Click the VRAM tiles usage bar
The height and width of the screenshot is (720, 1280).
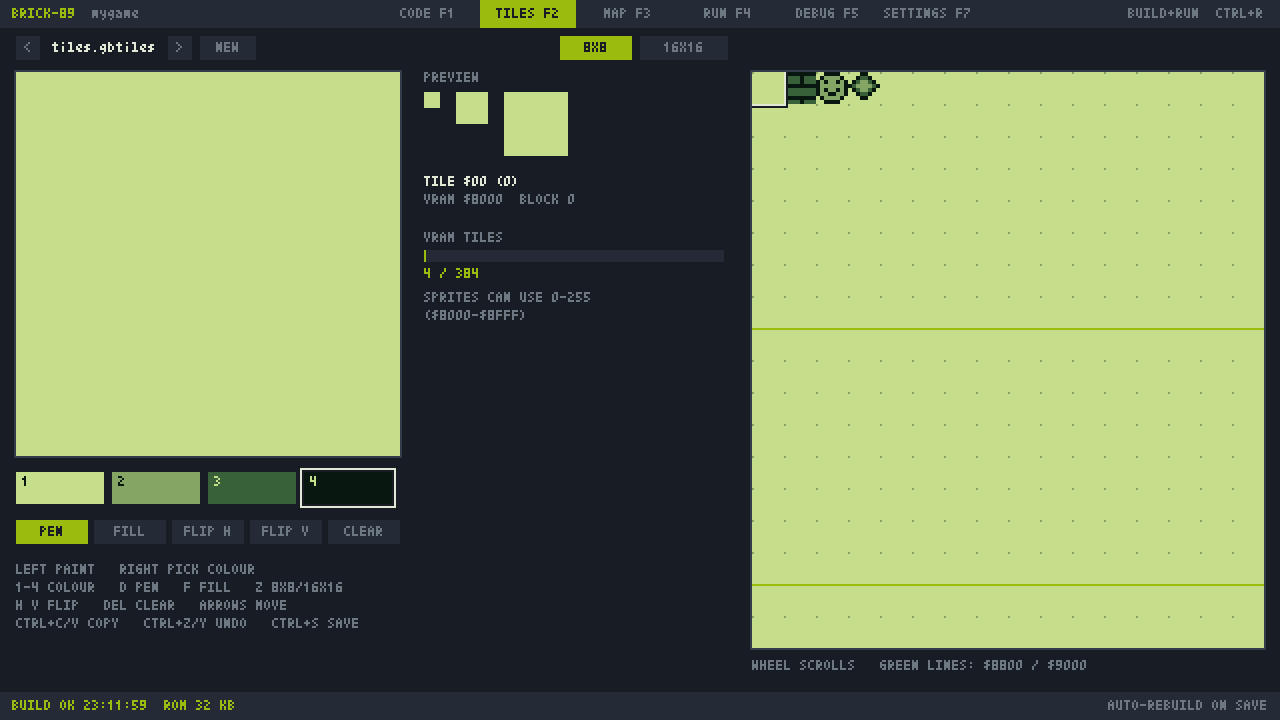(574, 256)
